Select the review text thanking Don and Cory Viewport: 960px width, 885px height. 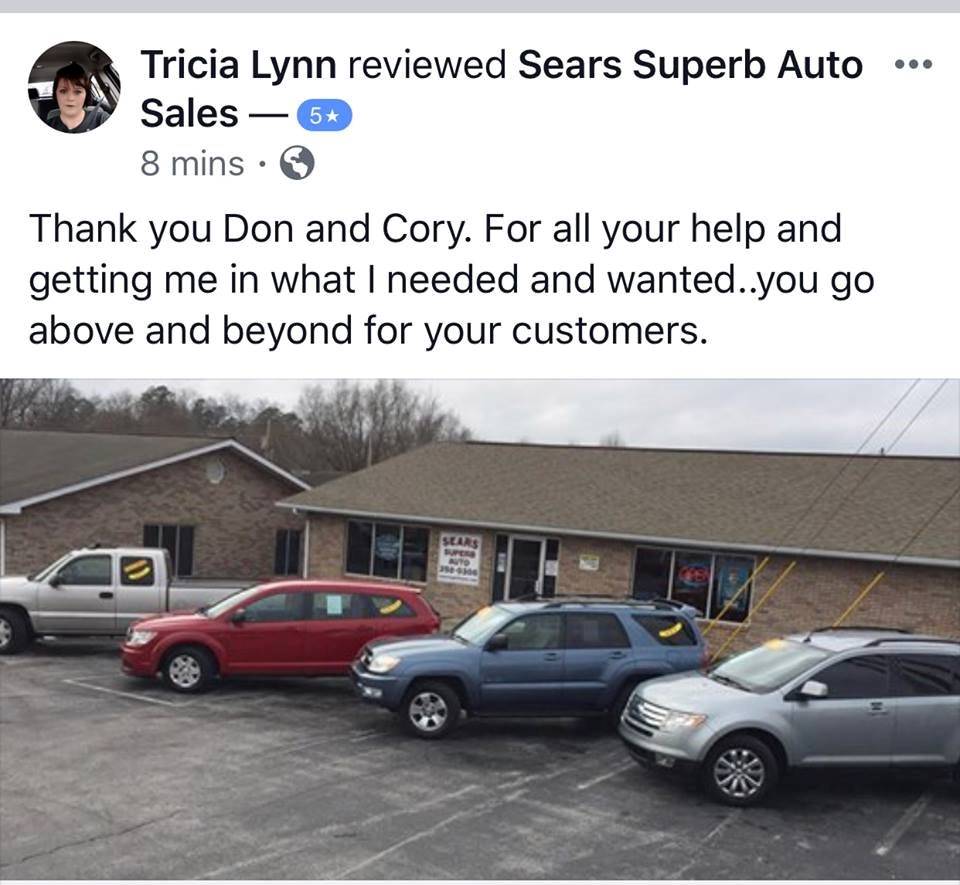(452, 280)
